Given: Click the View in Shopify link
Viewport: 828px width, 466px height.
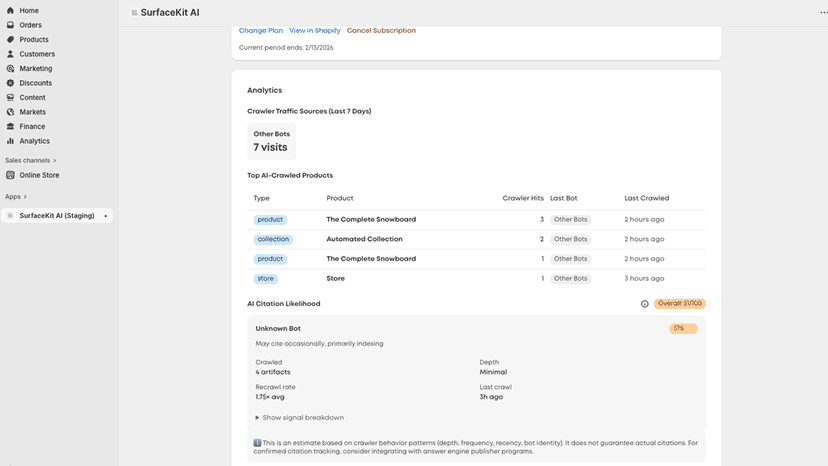Looking at the screenshot, I should point(315,31).
